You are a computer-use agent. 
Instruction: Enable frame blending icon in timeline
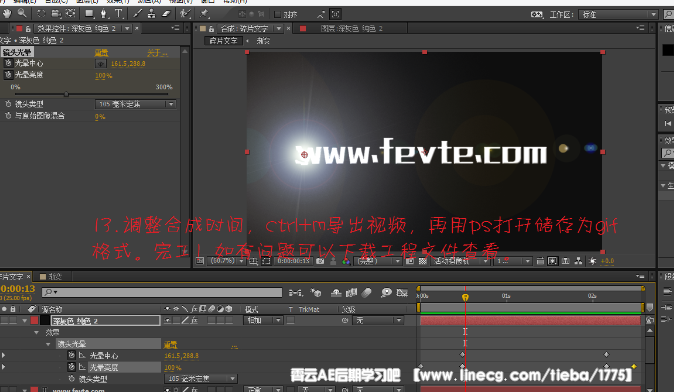coord(351,293)
